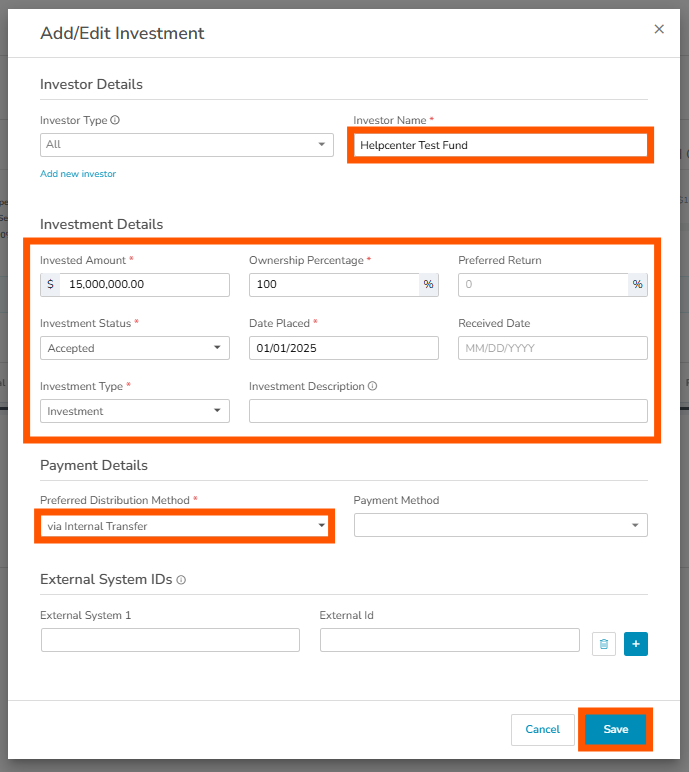This screenshot has height=772, width=689.
Task: Expand the Investment Status dropdown
Action: pyautogui.click(x=135, y=348)
